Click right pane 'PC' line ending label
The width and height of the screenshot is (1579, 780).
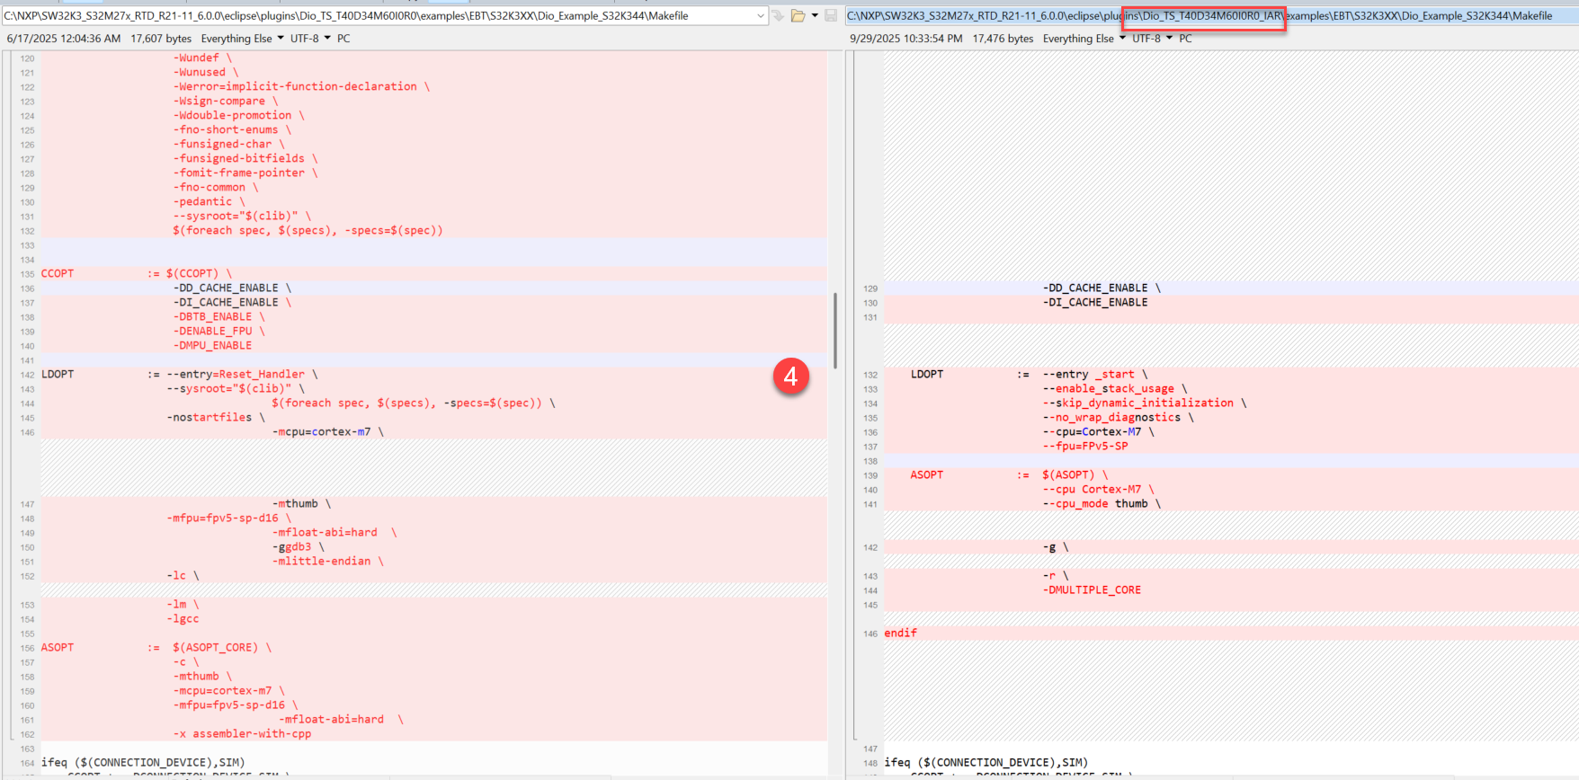[1185, 38]
